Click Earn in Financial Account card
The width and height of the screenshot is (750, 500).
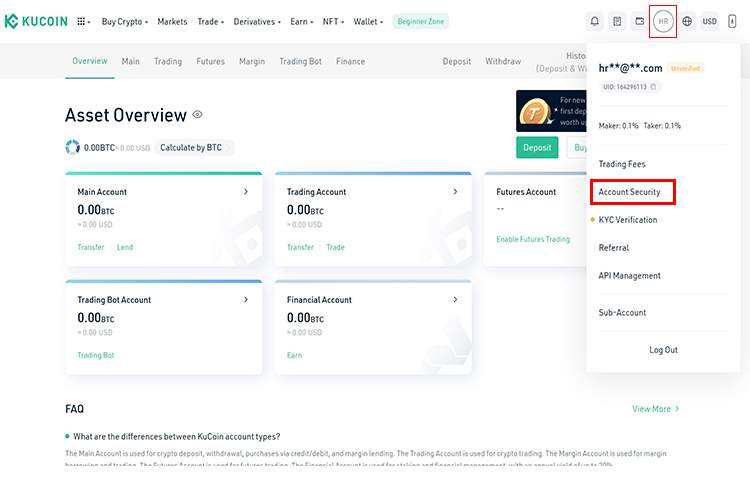click(294, 355)
